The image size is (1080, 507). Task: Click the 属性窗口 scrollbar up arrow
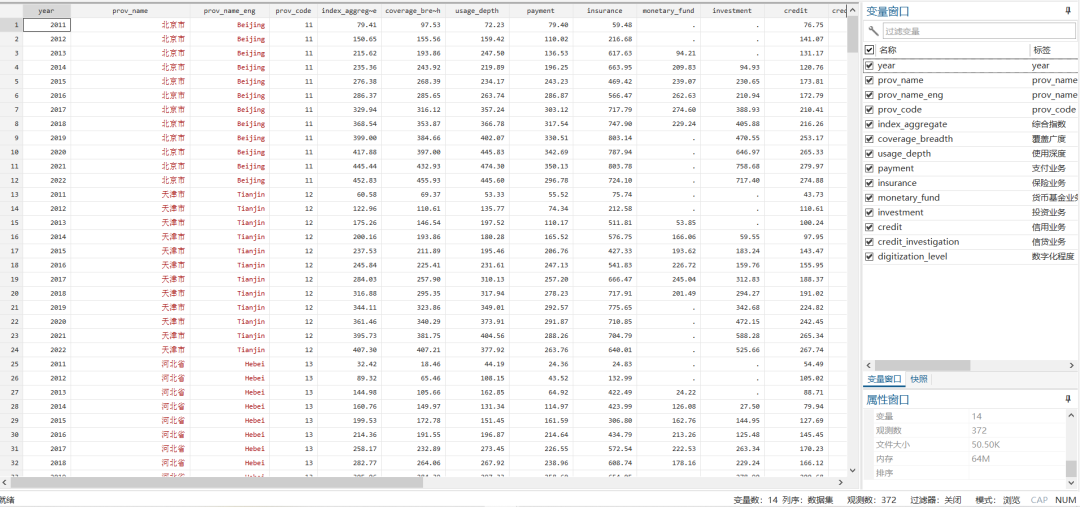[x=1070, y=414]
